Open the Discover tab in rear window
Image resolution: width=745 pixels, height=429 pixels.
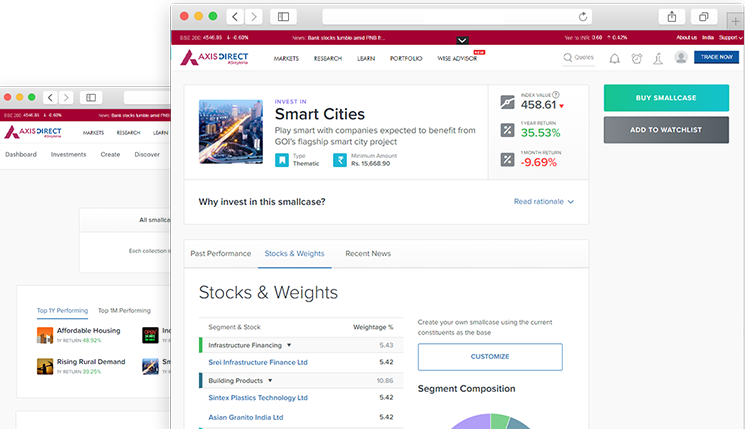point(147,154)
